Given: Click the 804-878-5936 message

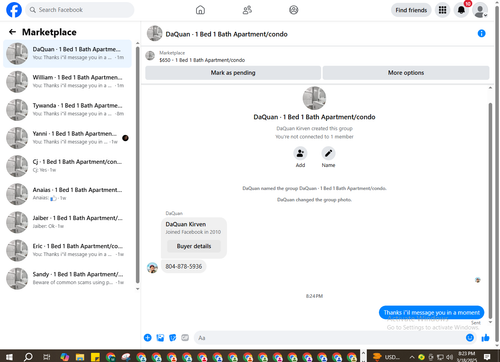Looking at the screenshot, I should (184, 266).
